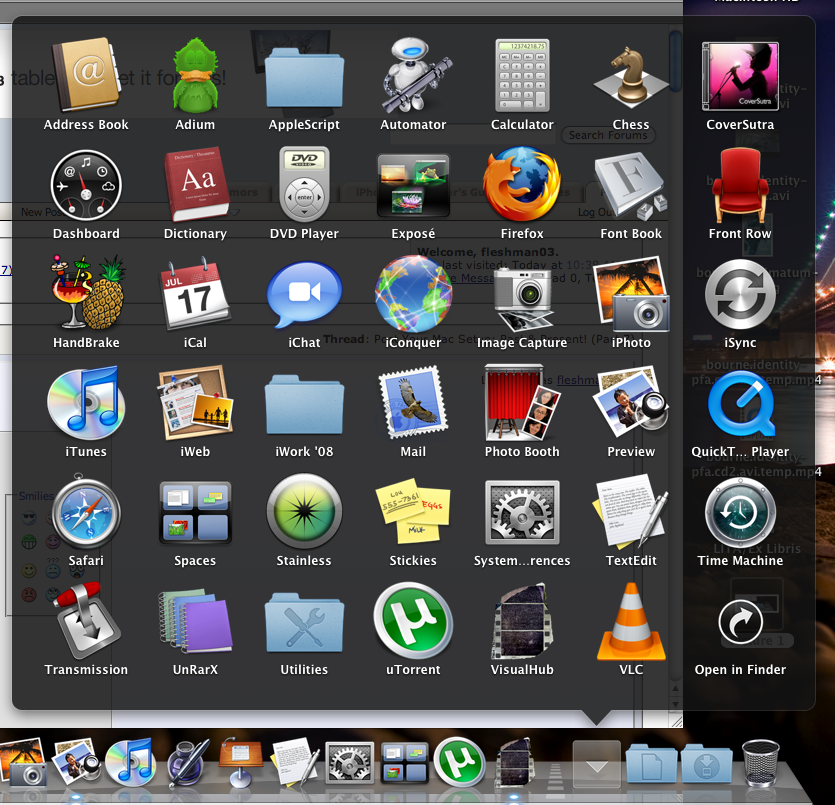Viewport: 835px width, 805px height.
Task: Open CoverSutra from the stack
Action: tap(740, 76)
